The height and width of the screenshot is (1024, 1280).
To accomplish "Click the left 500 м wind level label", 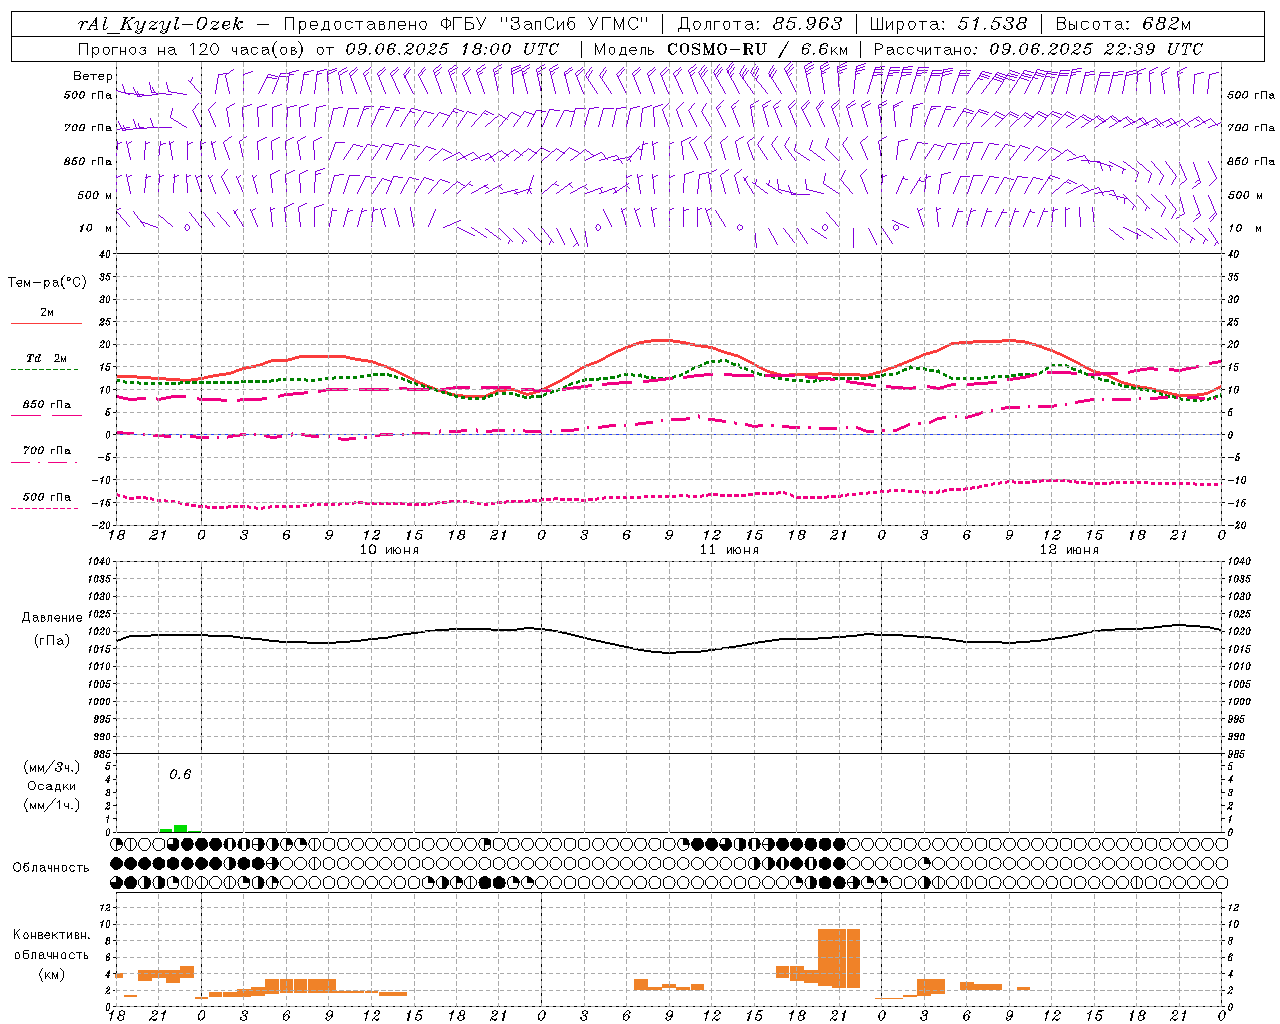I will [x=95, y=195].
